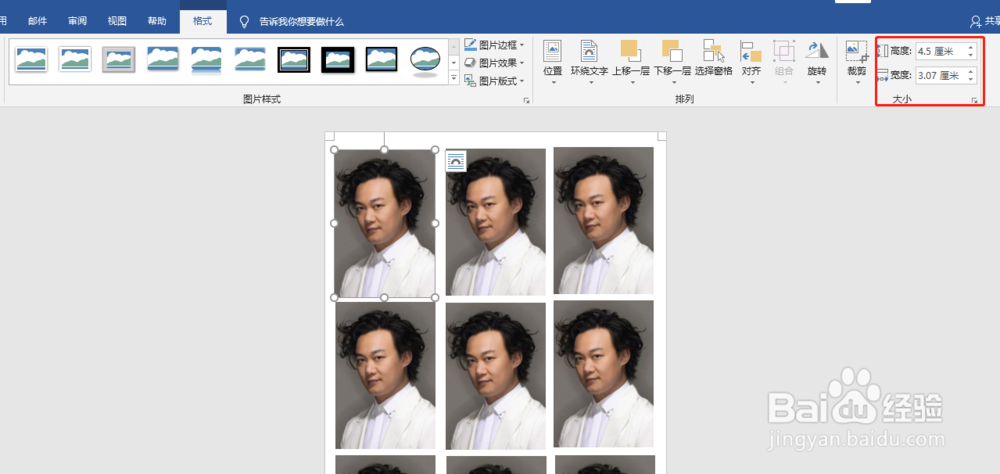1000x474 pixels.
Task: Apply the thick black matte picture style
Action: [x=337, y=59]
